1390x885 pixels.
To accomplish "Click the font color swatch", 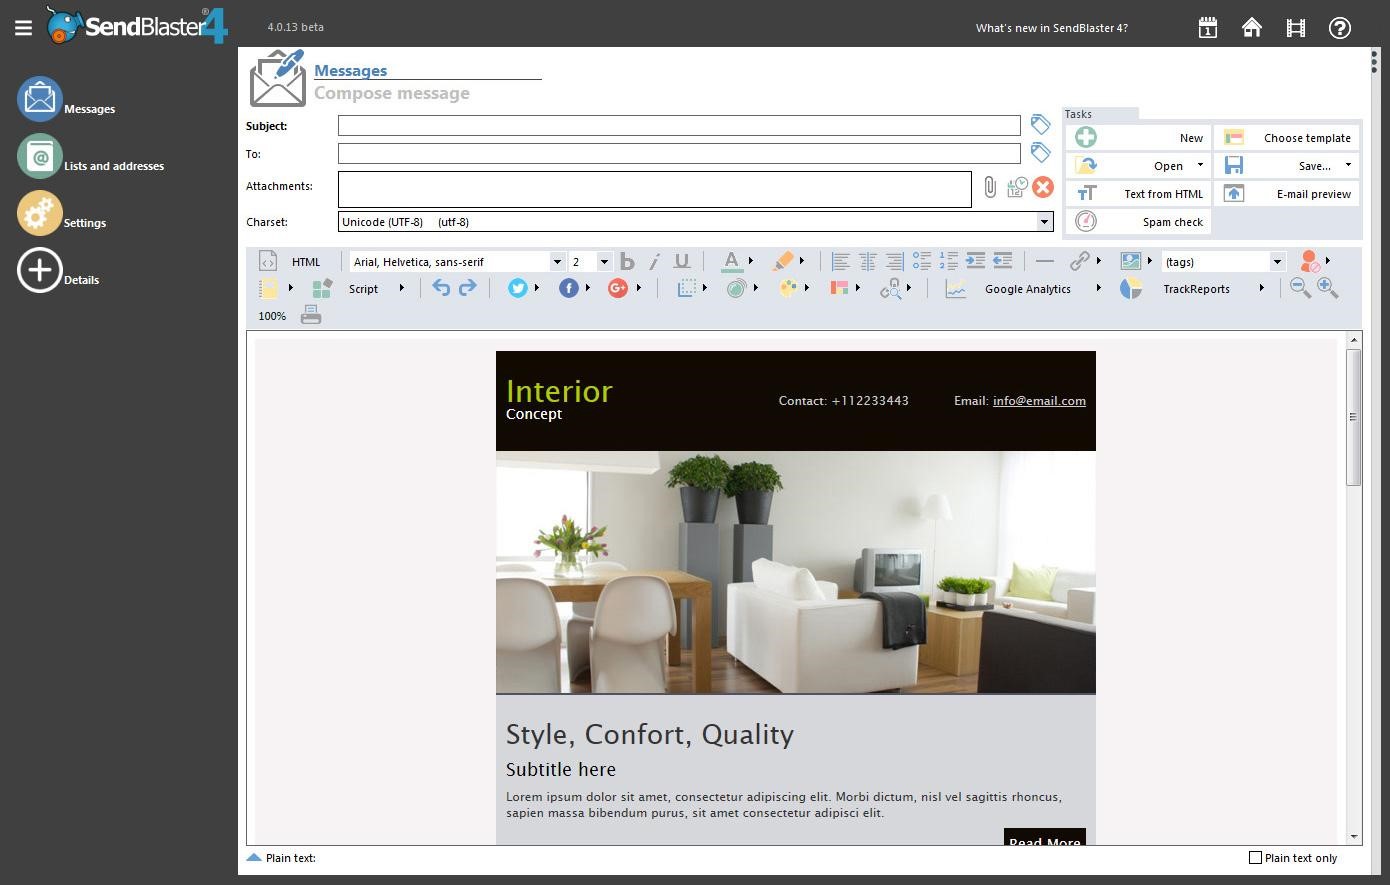I will tap(733, 261).
